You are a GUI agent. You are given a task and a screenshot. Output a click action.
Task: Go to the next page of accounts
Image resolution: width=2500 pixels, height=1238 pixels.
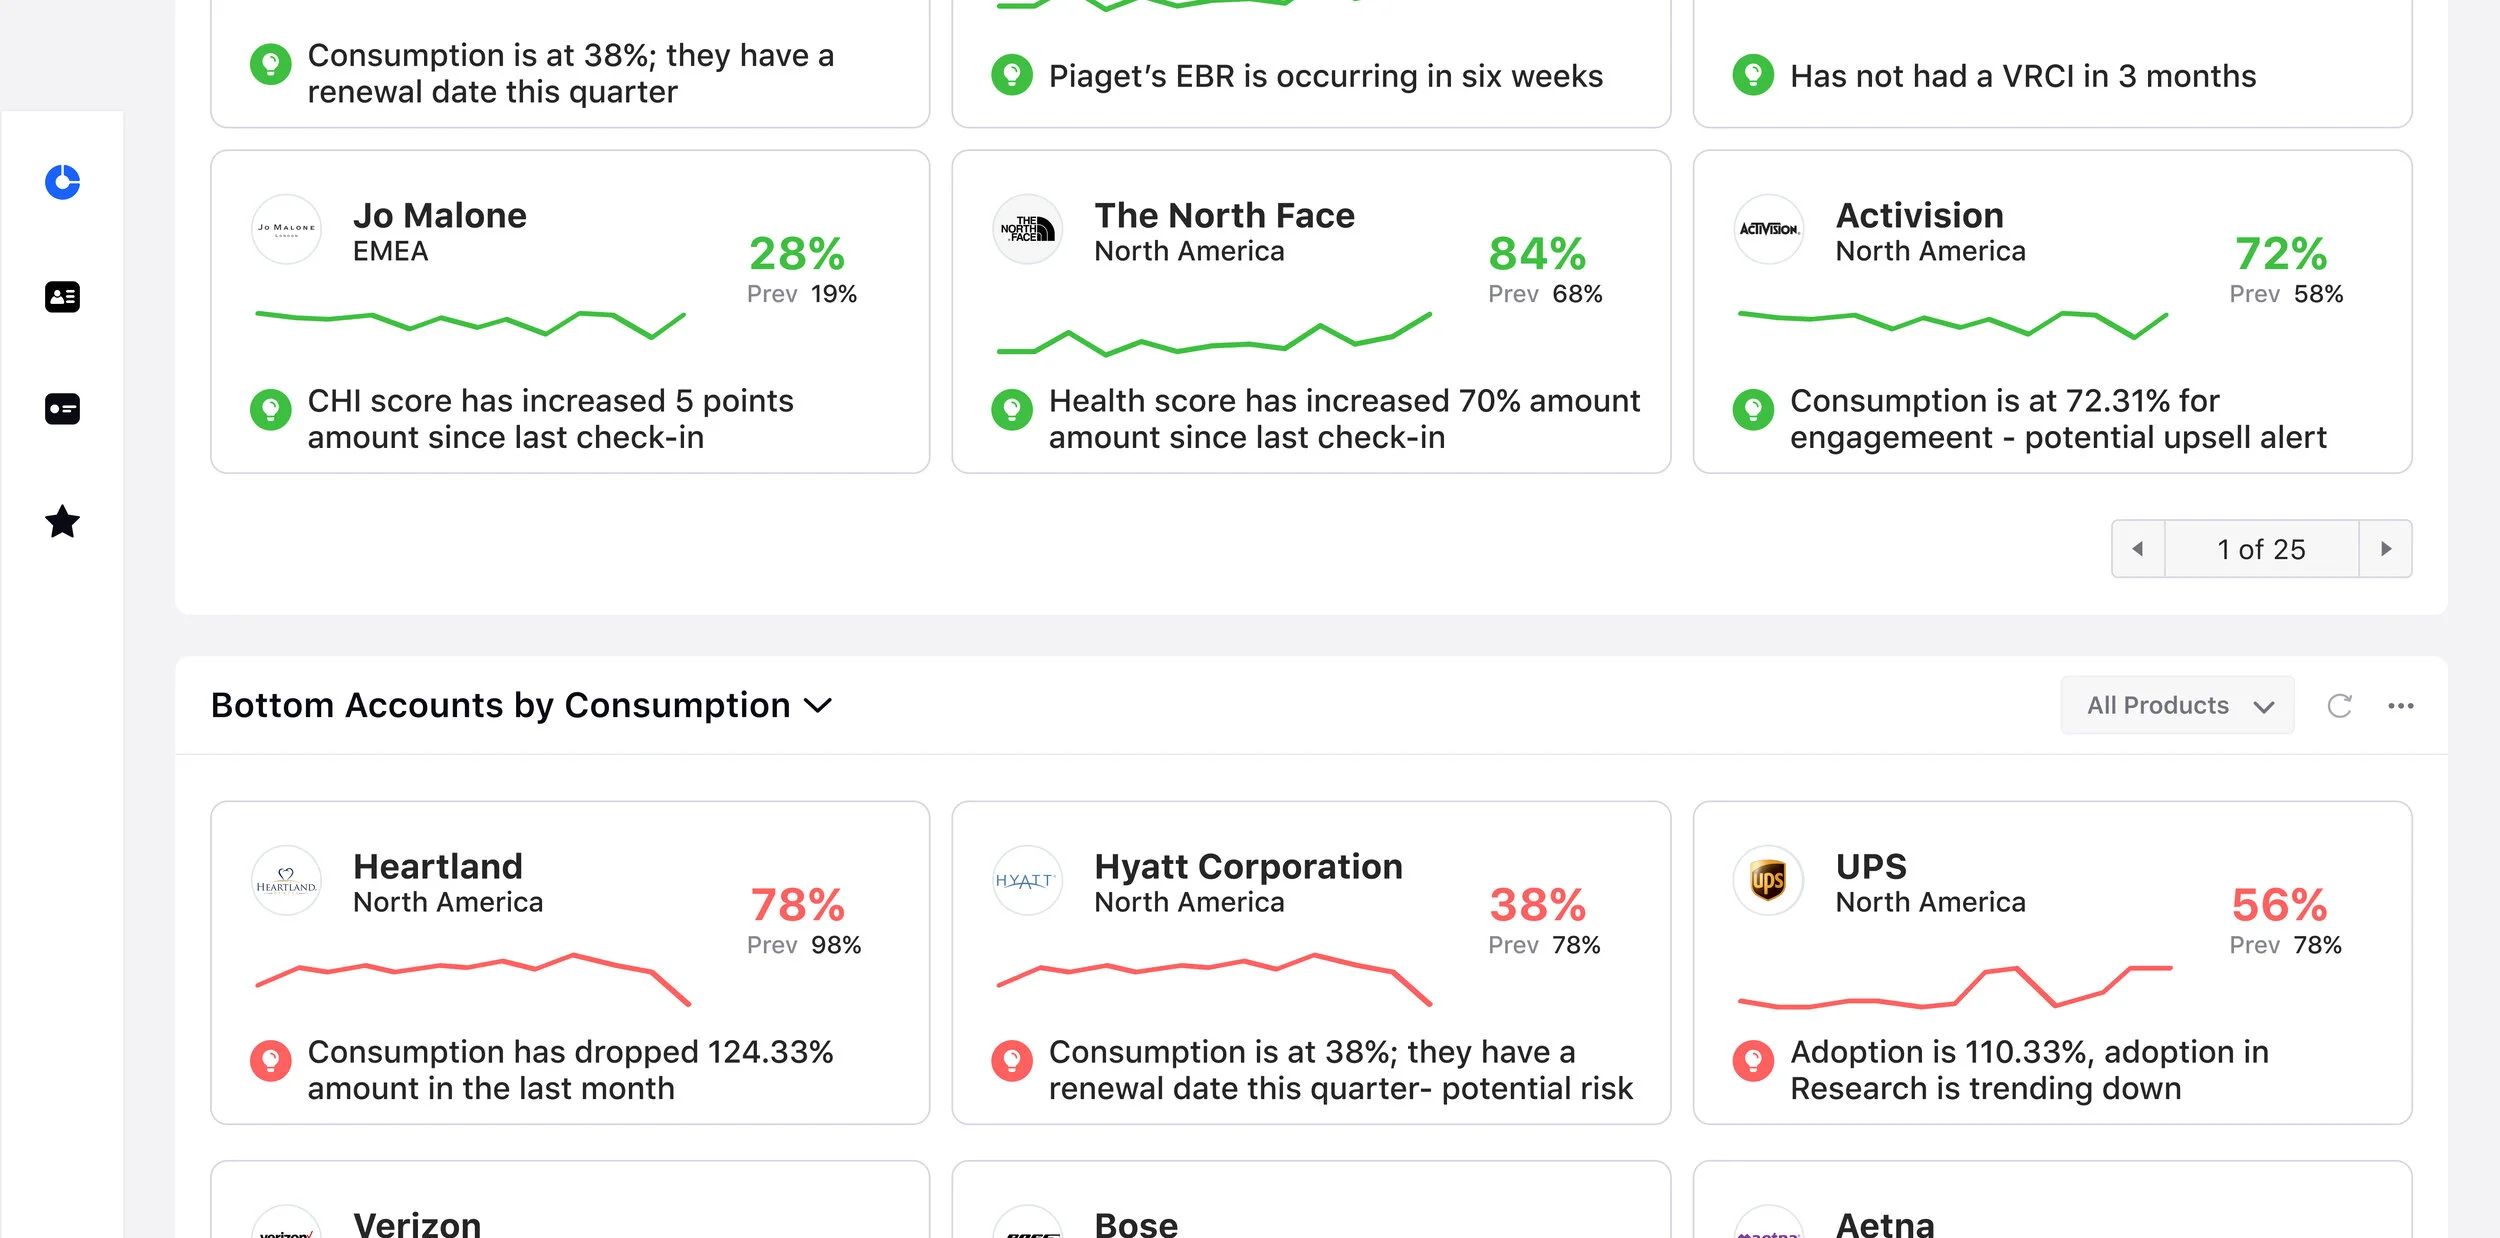pos(2385,549)
